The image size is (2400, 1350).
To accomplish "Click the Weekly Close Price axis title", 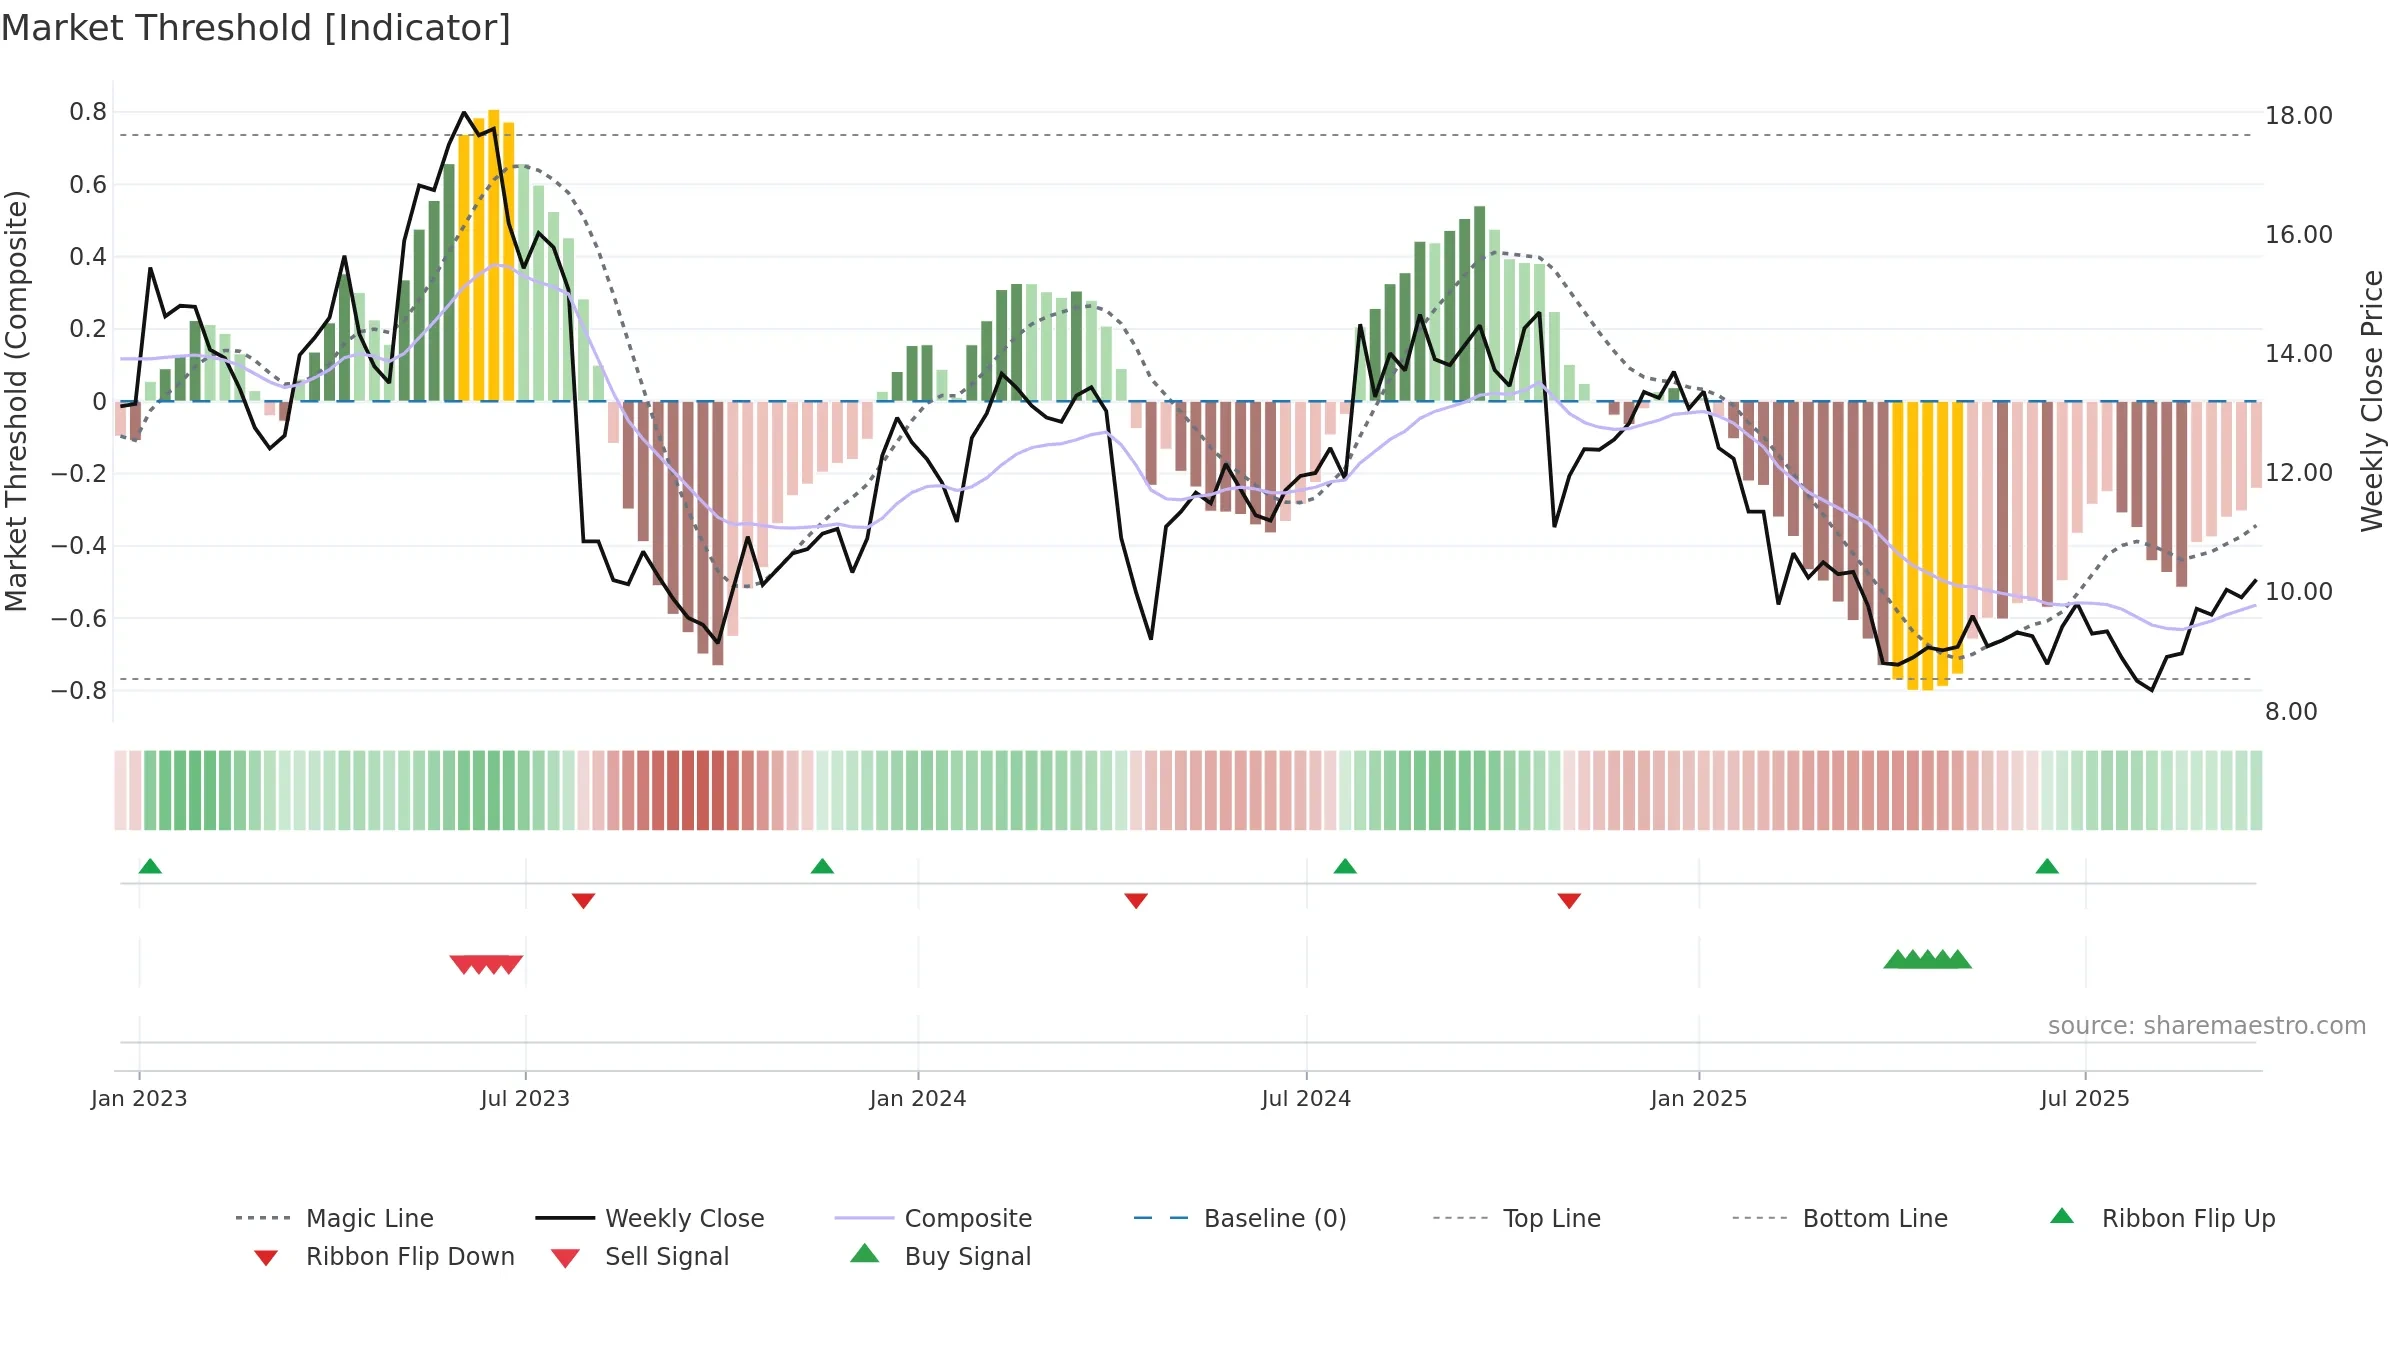I will [2372, 401].
